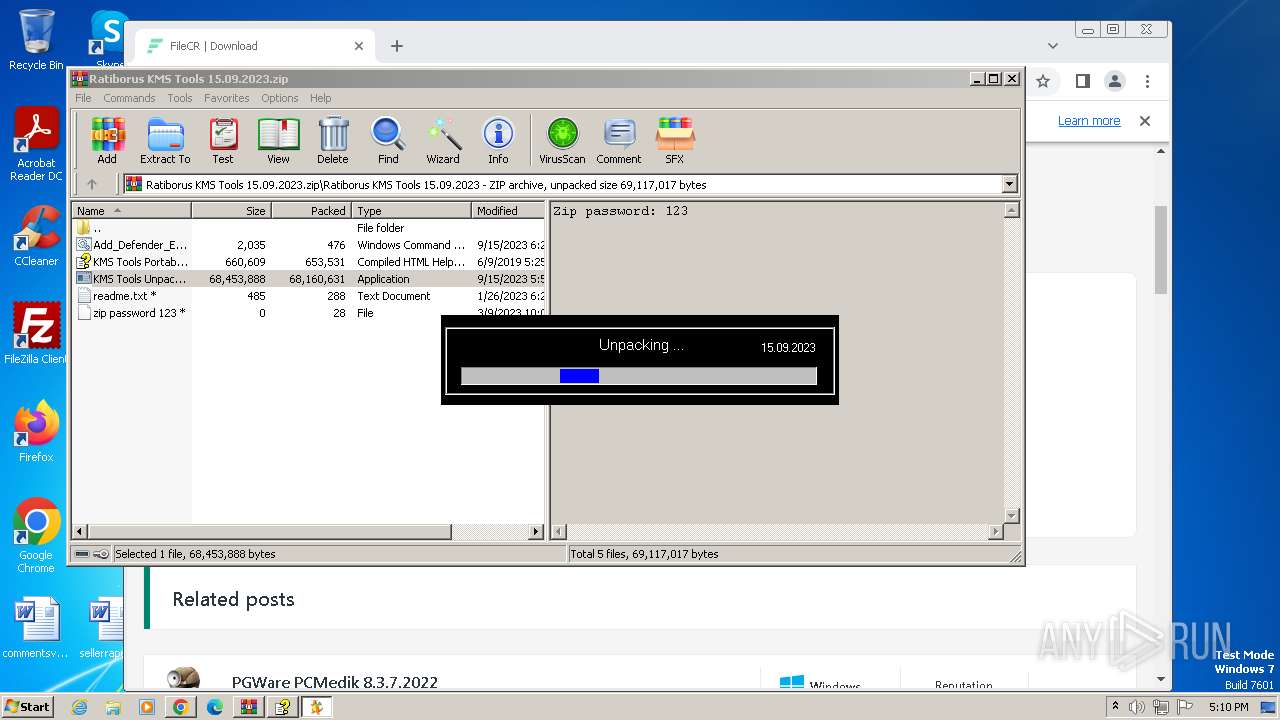Open the Favorites menu
Screen dimensions: 1280x720
point(227,98)
